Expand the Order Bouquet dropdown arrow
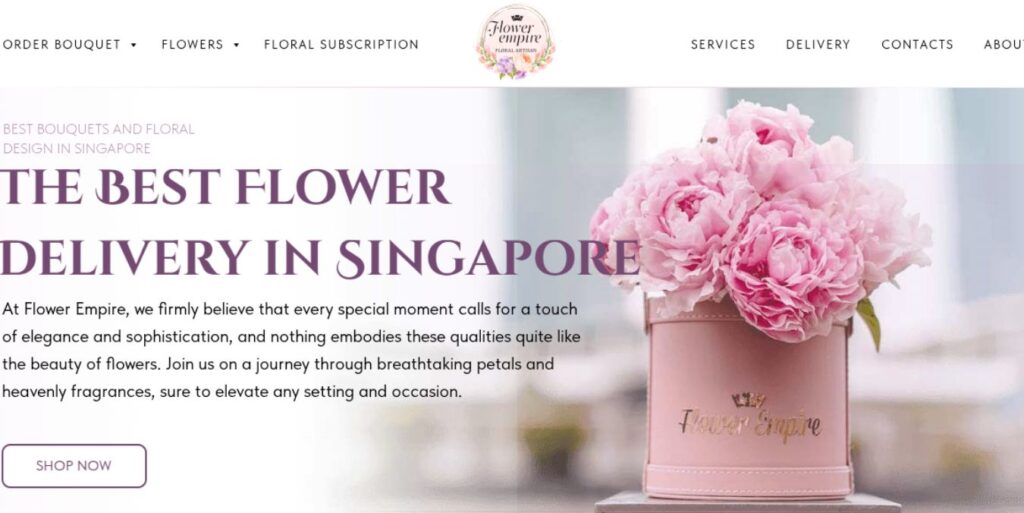 133,45
